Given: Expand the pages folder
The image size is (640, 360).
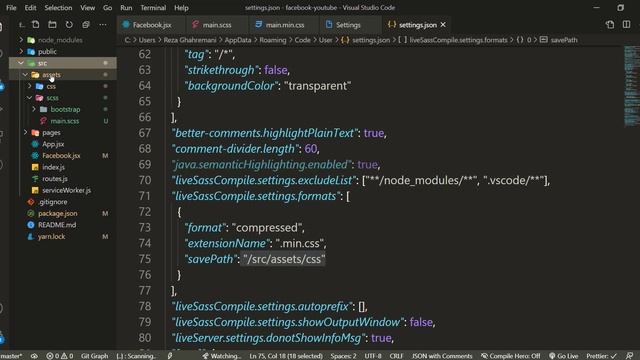Looking at the screenshot, I should point(51,133).
